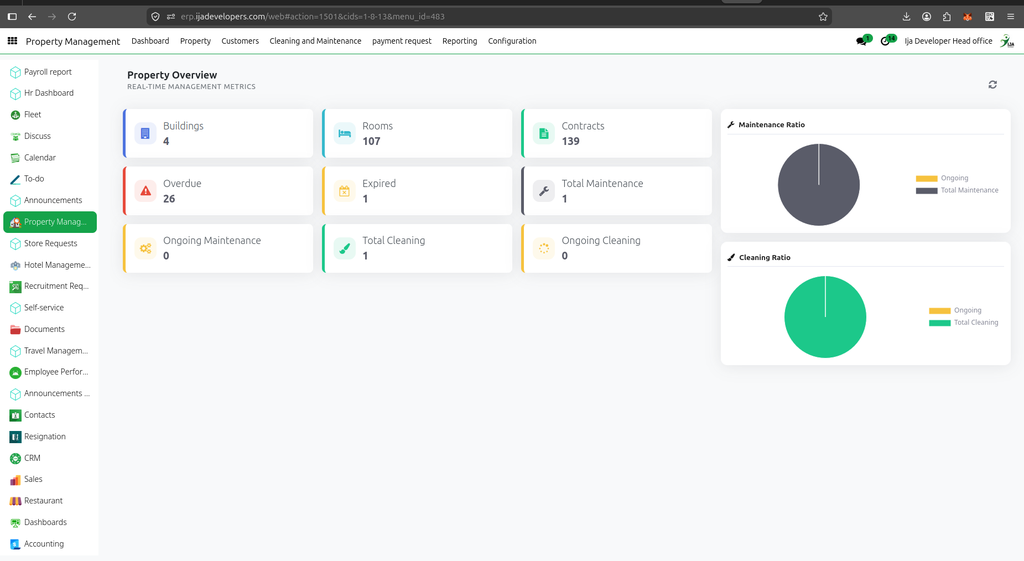Open Employee Performance in sidebar

[50, 372]
